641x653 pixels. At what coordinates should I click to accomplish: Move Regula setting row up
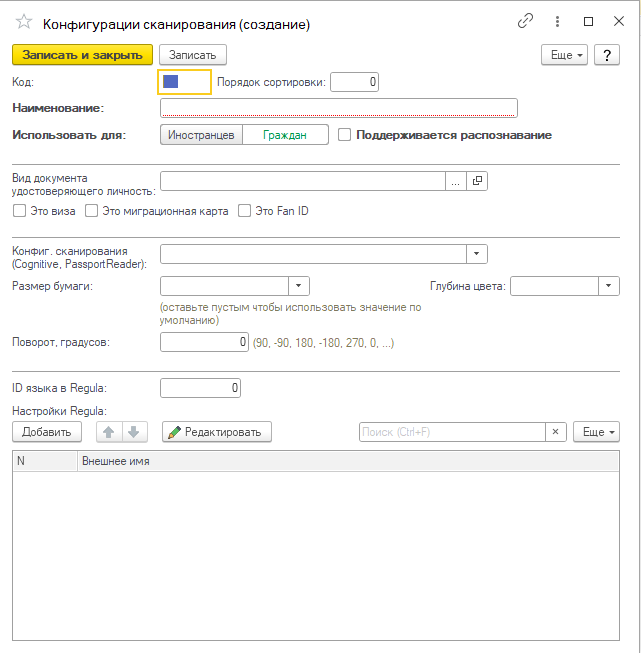coord(109,432)
